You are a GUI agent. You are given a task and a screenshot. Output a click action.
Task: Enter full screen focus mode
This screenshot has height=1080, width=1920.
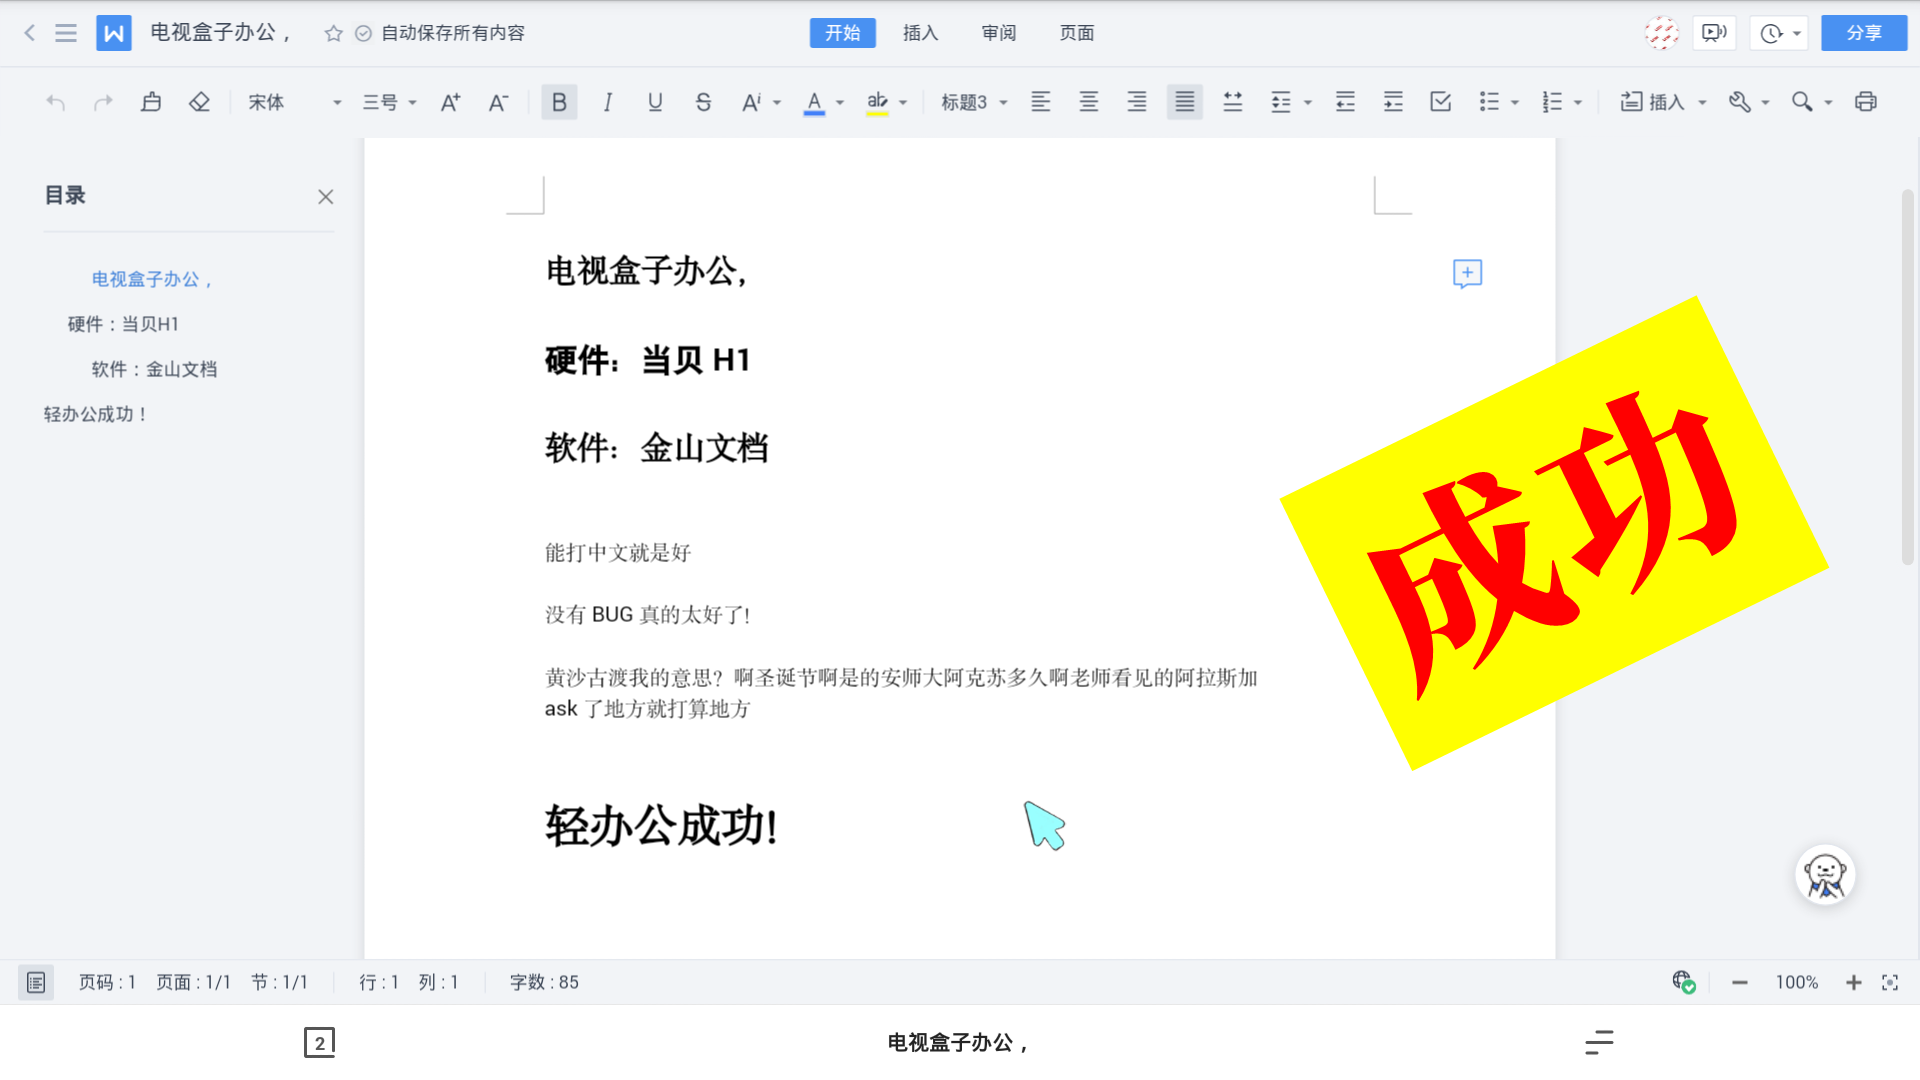pos(1890,983)
